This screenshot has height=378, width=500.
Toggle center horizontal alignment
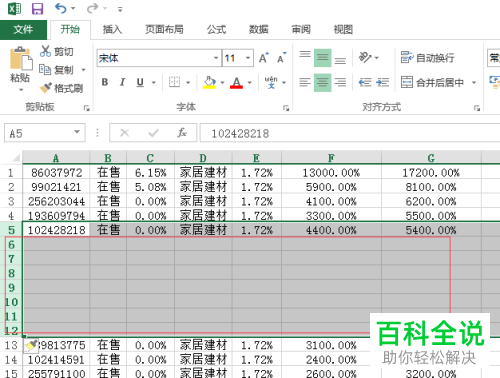pyautogui.click(x=322, y=82)
